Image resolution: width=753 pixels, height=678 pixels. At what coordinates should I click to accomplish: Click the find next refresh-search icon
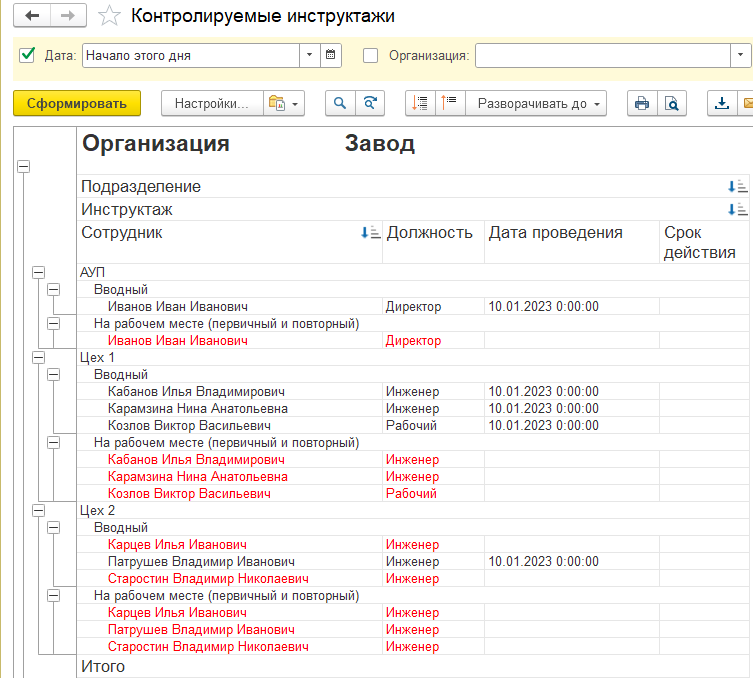[x=370, y=103]
